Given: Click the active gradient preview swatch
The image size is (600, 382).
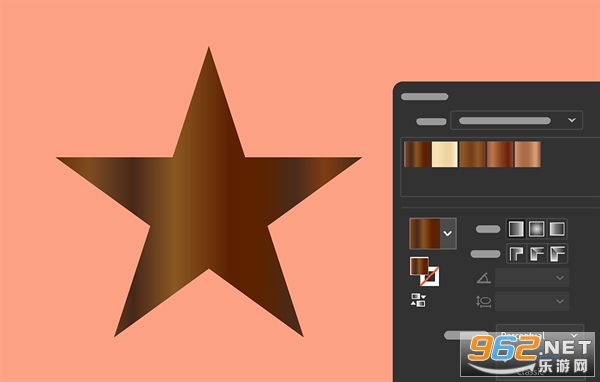Looking at the screenshot, I should (425, 233).
